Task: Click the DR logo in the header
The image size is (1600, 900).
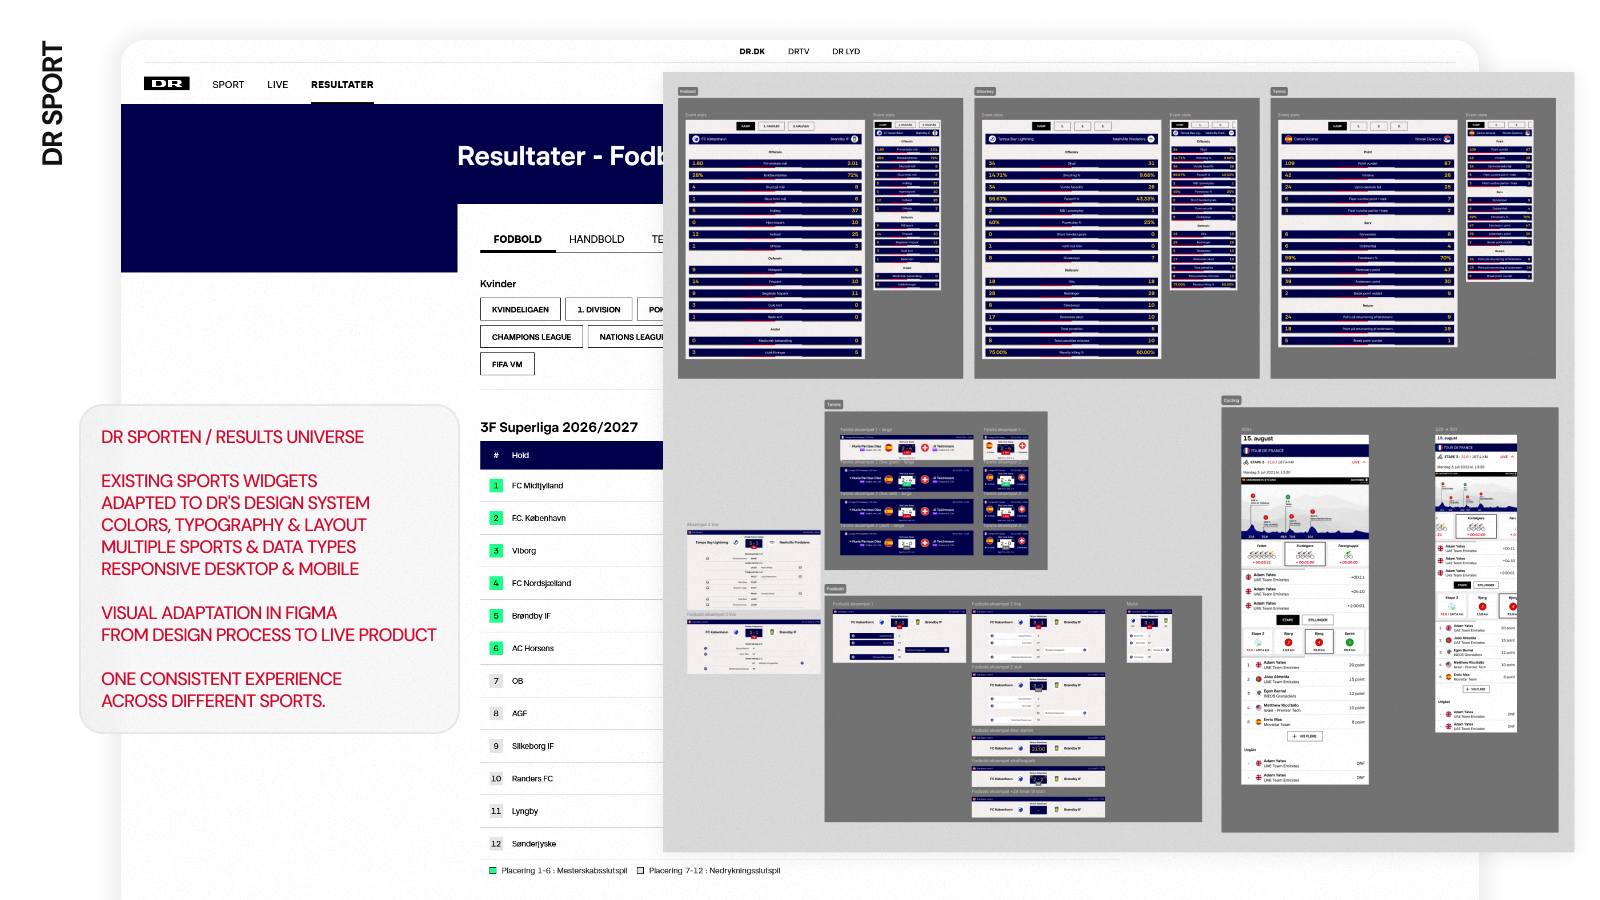Action: 166,84
